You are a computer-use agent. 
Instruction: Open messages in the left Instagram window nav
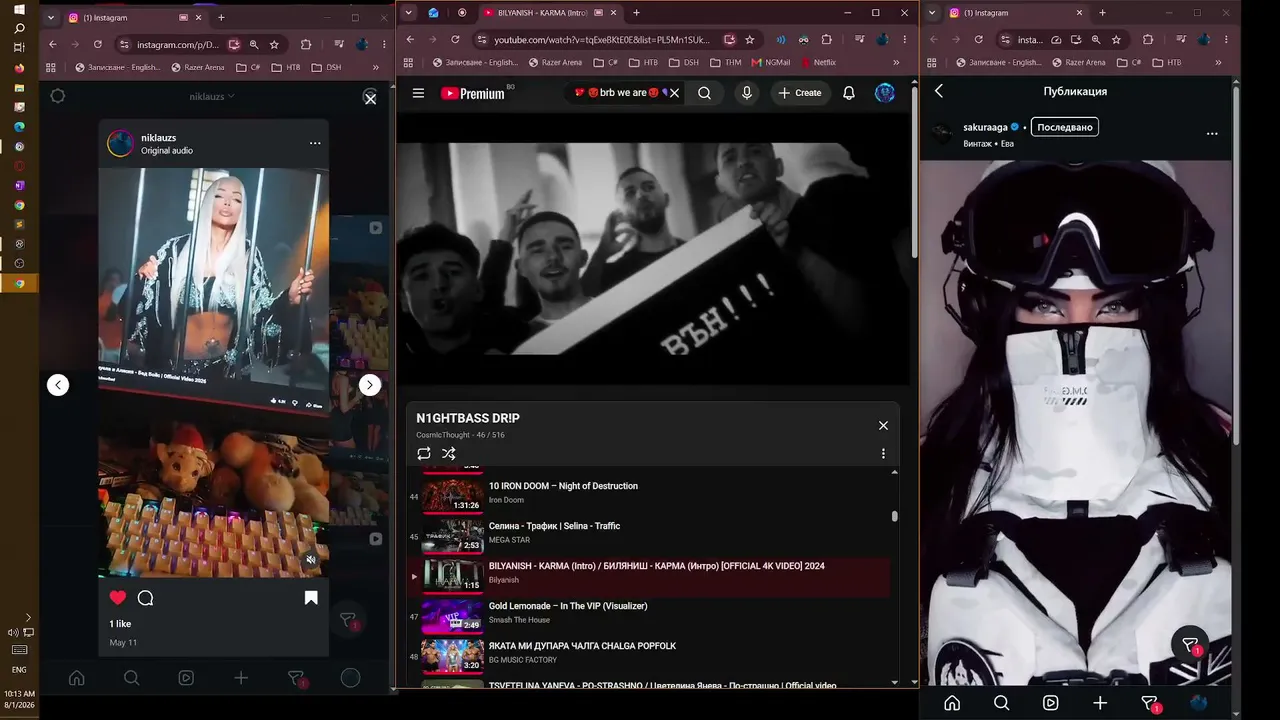coord(296,678)
